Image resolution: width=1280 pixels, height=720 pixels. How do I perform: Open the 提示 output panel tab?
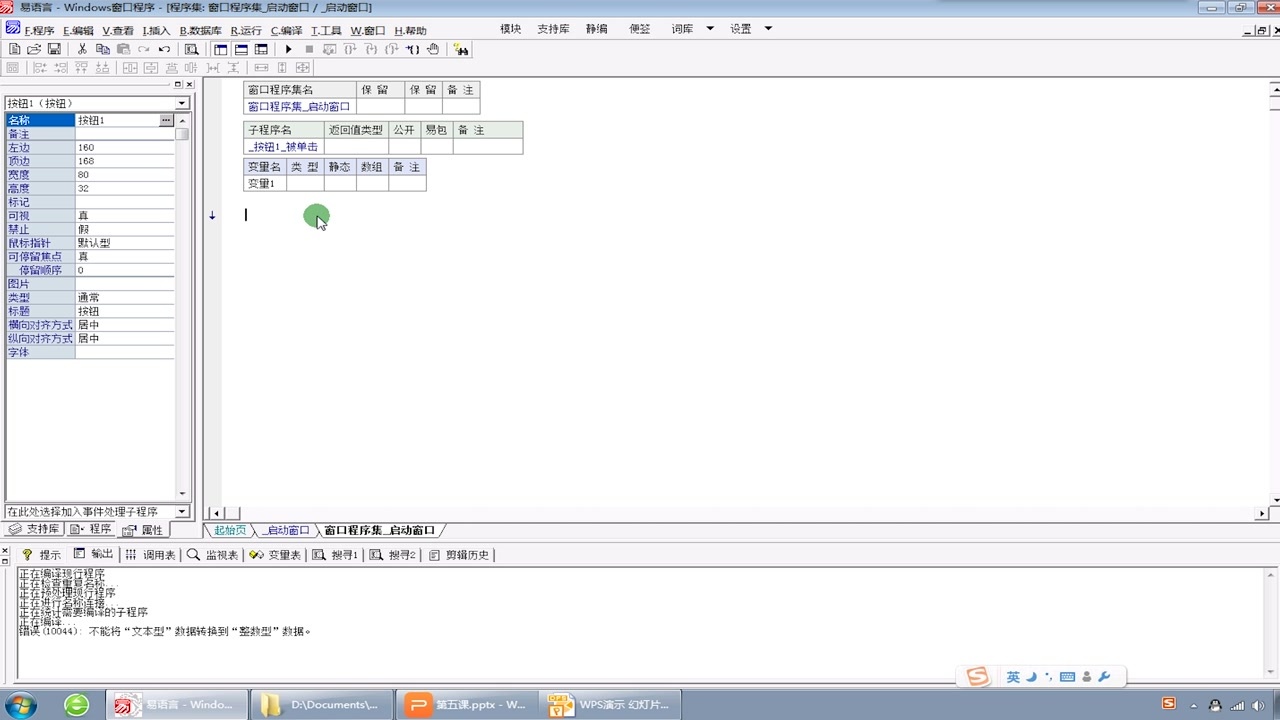(42, 554)
